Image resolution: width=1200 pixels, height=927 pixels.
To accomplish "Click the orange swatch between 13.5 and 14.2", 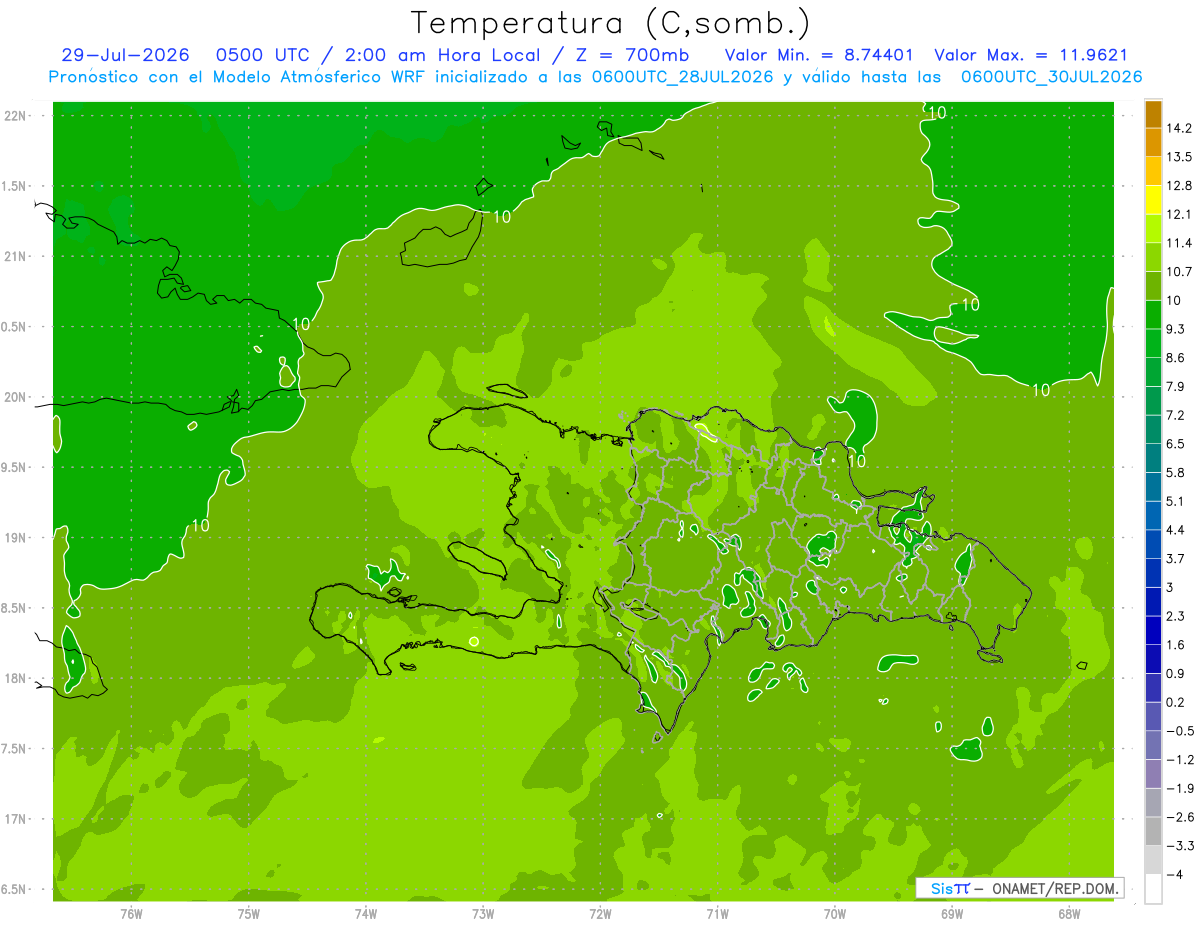I will 1152,142.
